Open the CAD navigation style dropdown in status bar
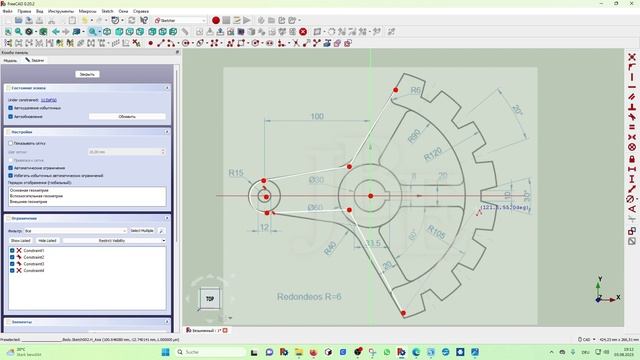This screenshot has width=640, height=360. [x=587, y=340]
